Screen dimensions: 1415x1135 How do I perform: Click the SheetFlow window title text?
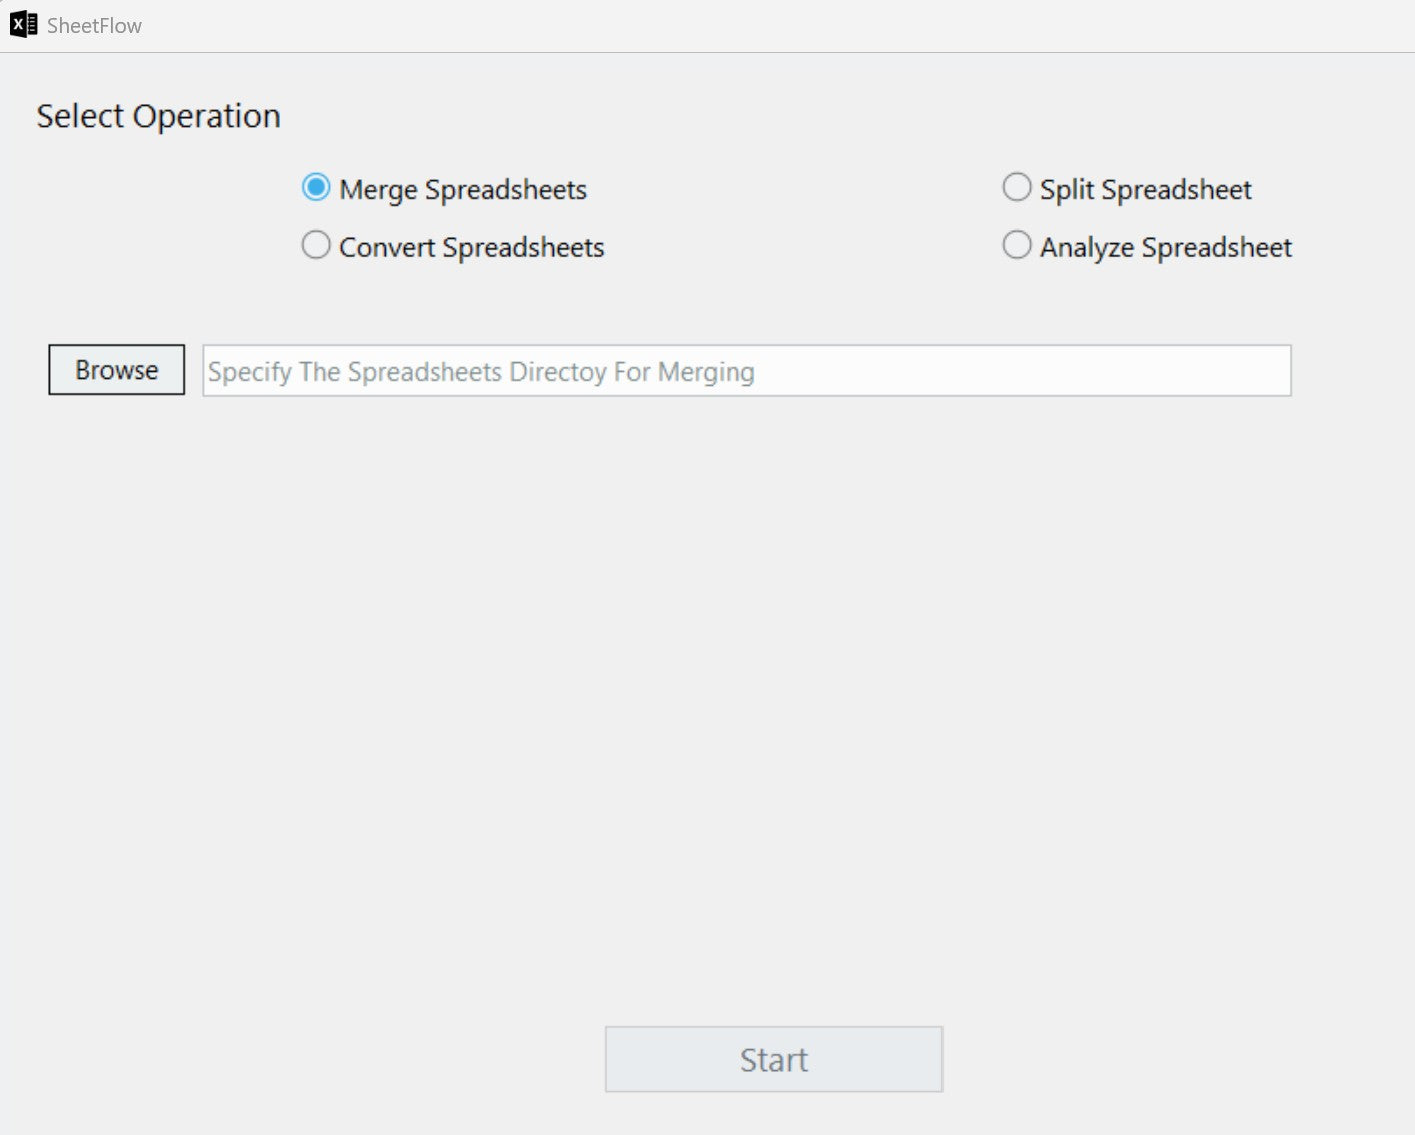pyautogui.click(x=94, y=26)
